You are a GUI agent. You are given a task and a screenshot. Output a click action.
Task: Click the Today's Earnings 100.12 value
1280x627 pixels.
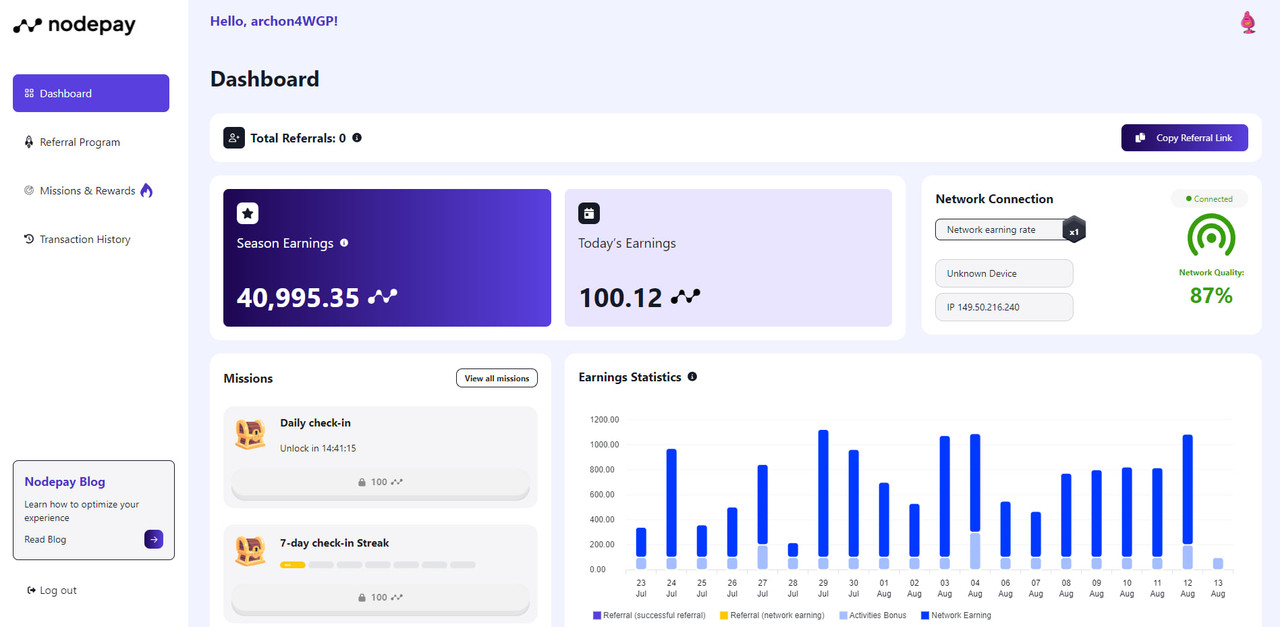tap(620, 297)
